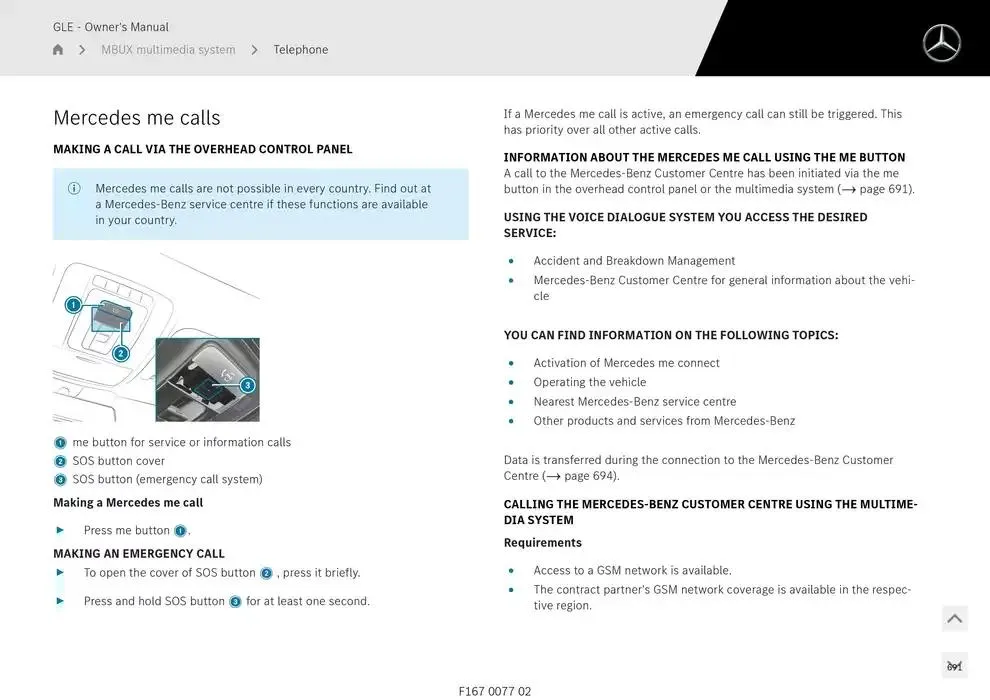Image resolution: width=990 pixels, height=700 pixels.
Task: Click the arrow bullet beside 'Press me button'
Action: click(x=60, y=530)
